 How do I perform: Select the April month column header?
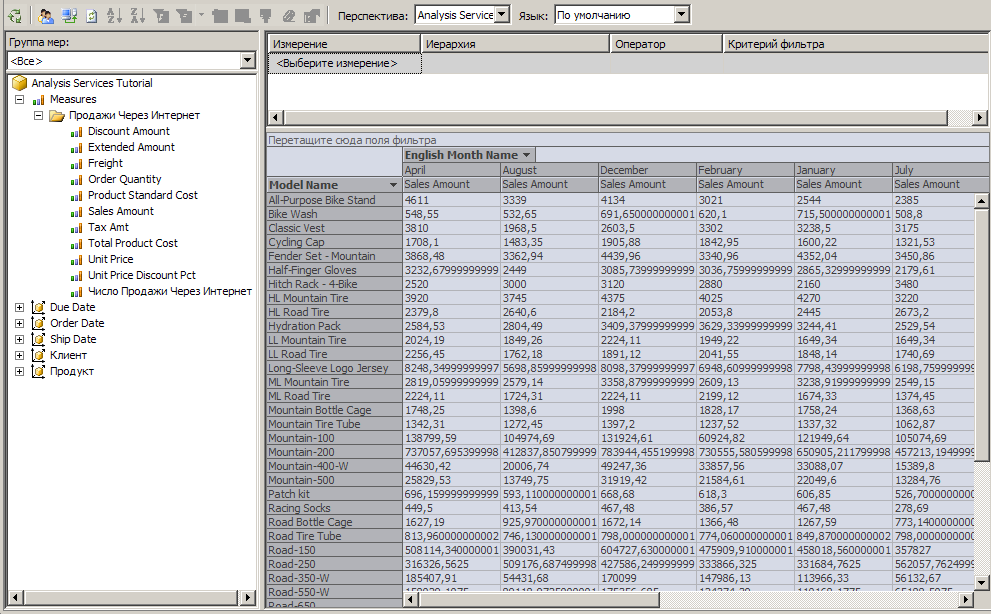click(452, 170)
